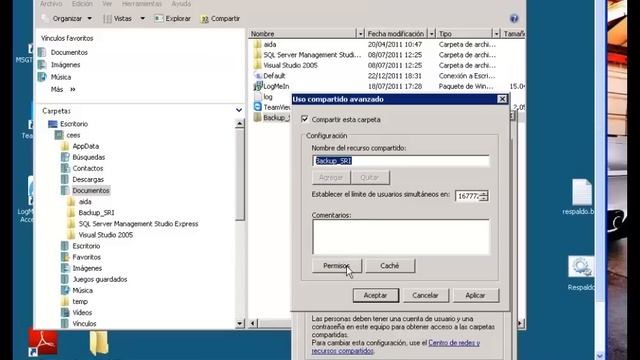Click the Comentarios text area
Image resolution: width=640 pixels, height=360 pixels.
pos(400,237)
